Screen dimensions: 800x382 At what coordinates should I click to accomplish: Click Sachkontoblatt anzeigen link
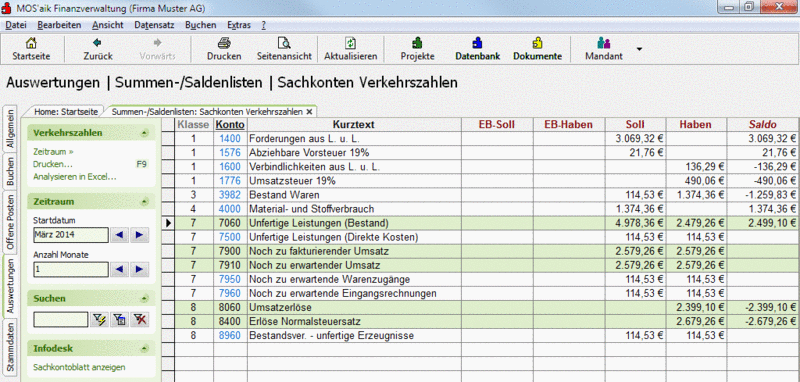click(79, 367)
